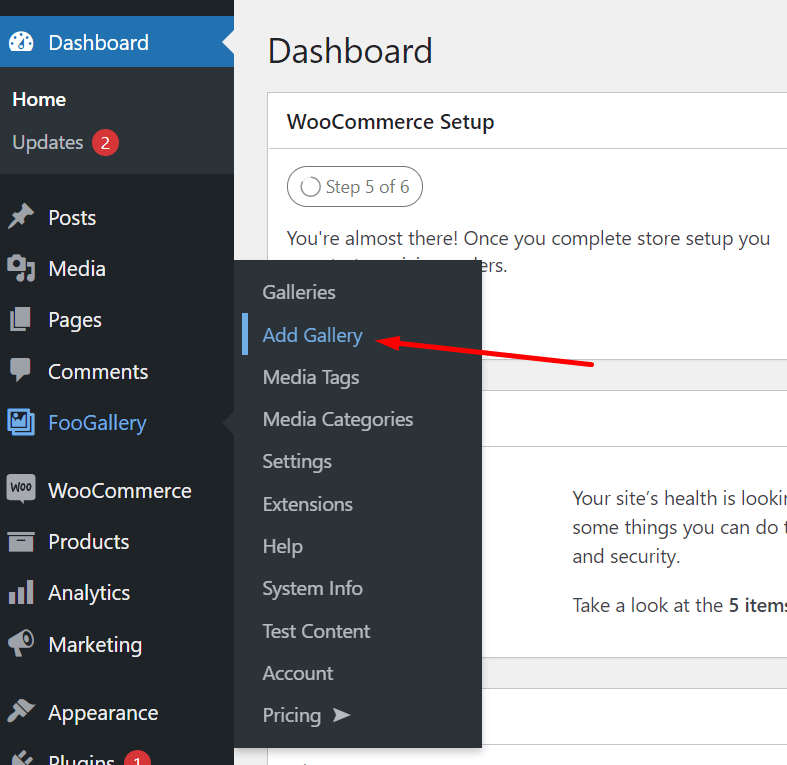
Task: Select Media Tags in the flyout
Action: click(311, 377)
